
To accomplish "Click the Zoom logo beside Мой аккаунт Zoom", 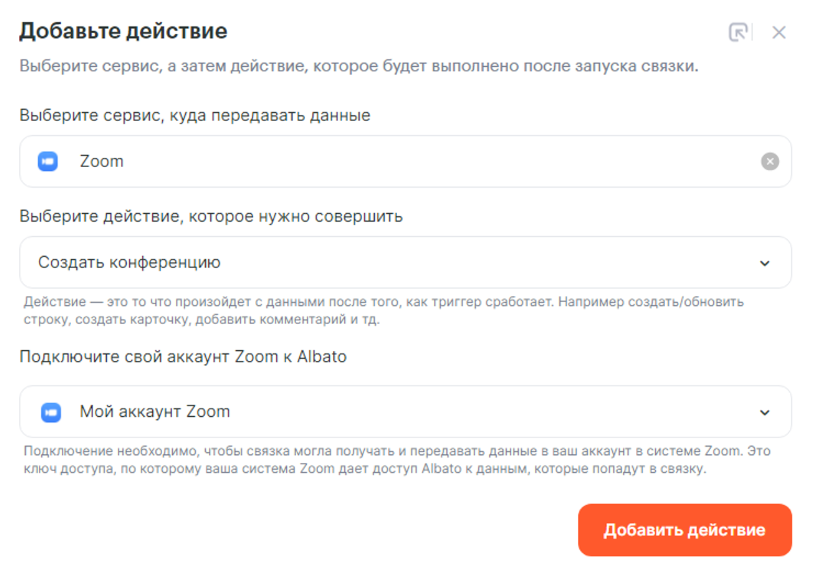I will click(x=49, y=411).
